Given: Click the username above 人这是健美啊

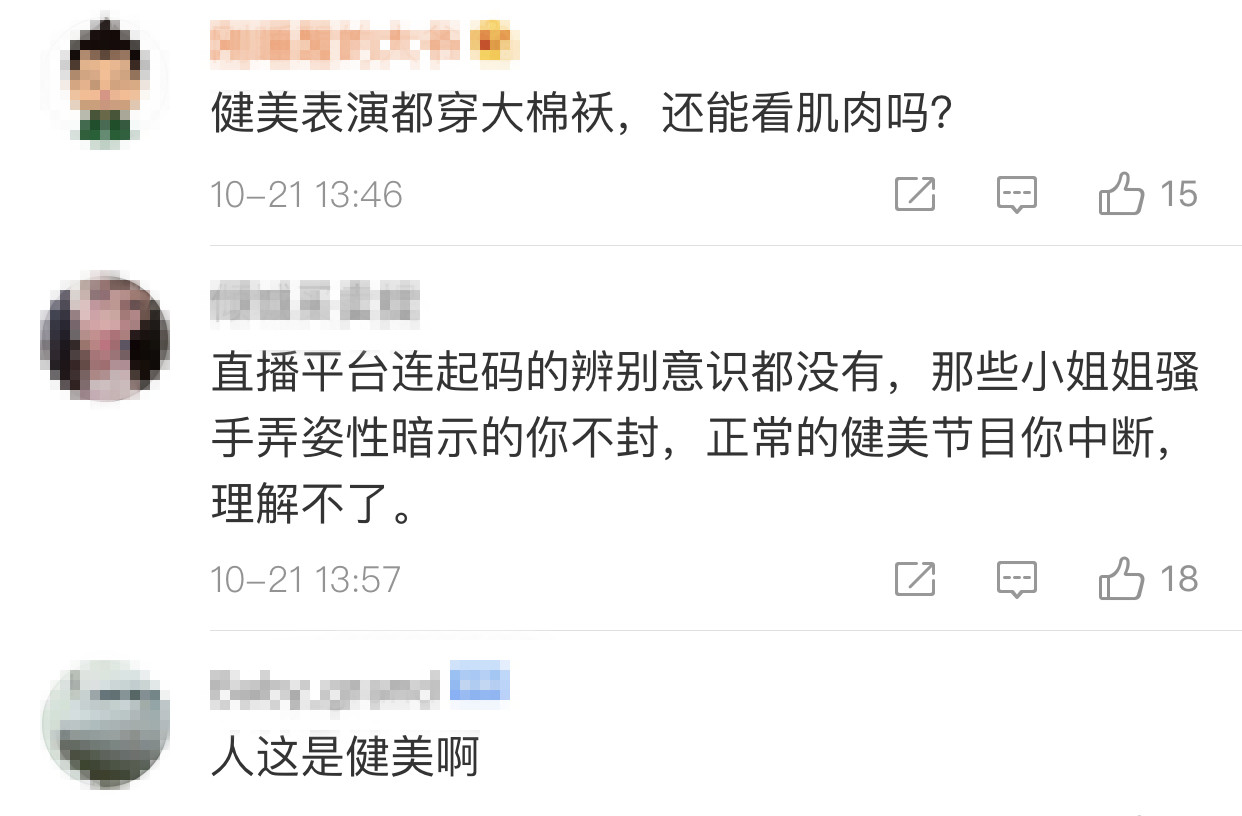Looking at the screenshot, I should click(x=325, y=689).
